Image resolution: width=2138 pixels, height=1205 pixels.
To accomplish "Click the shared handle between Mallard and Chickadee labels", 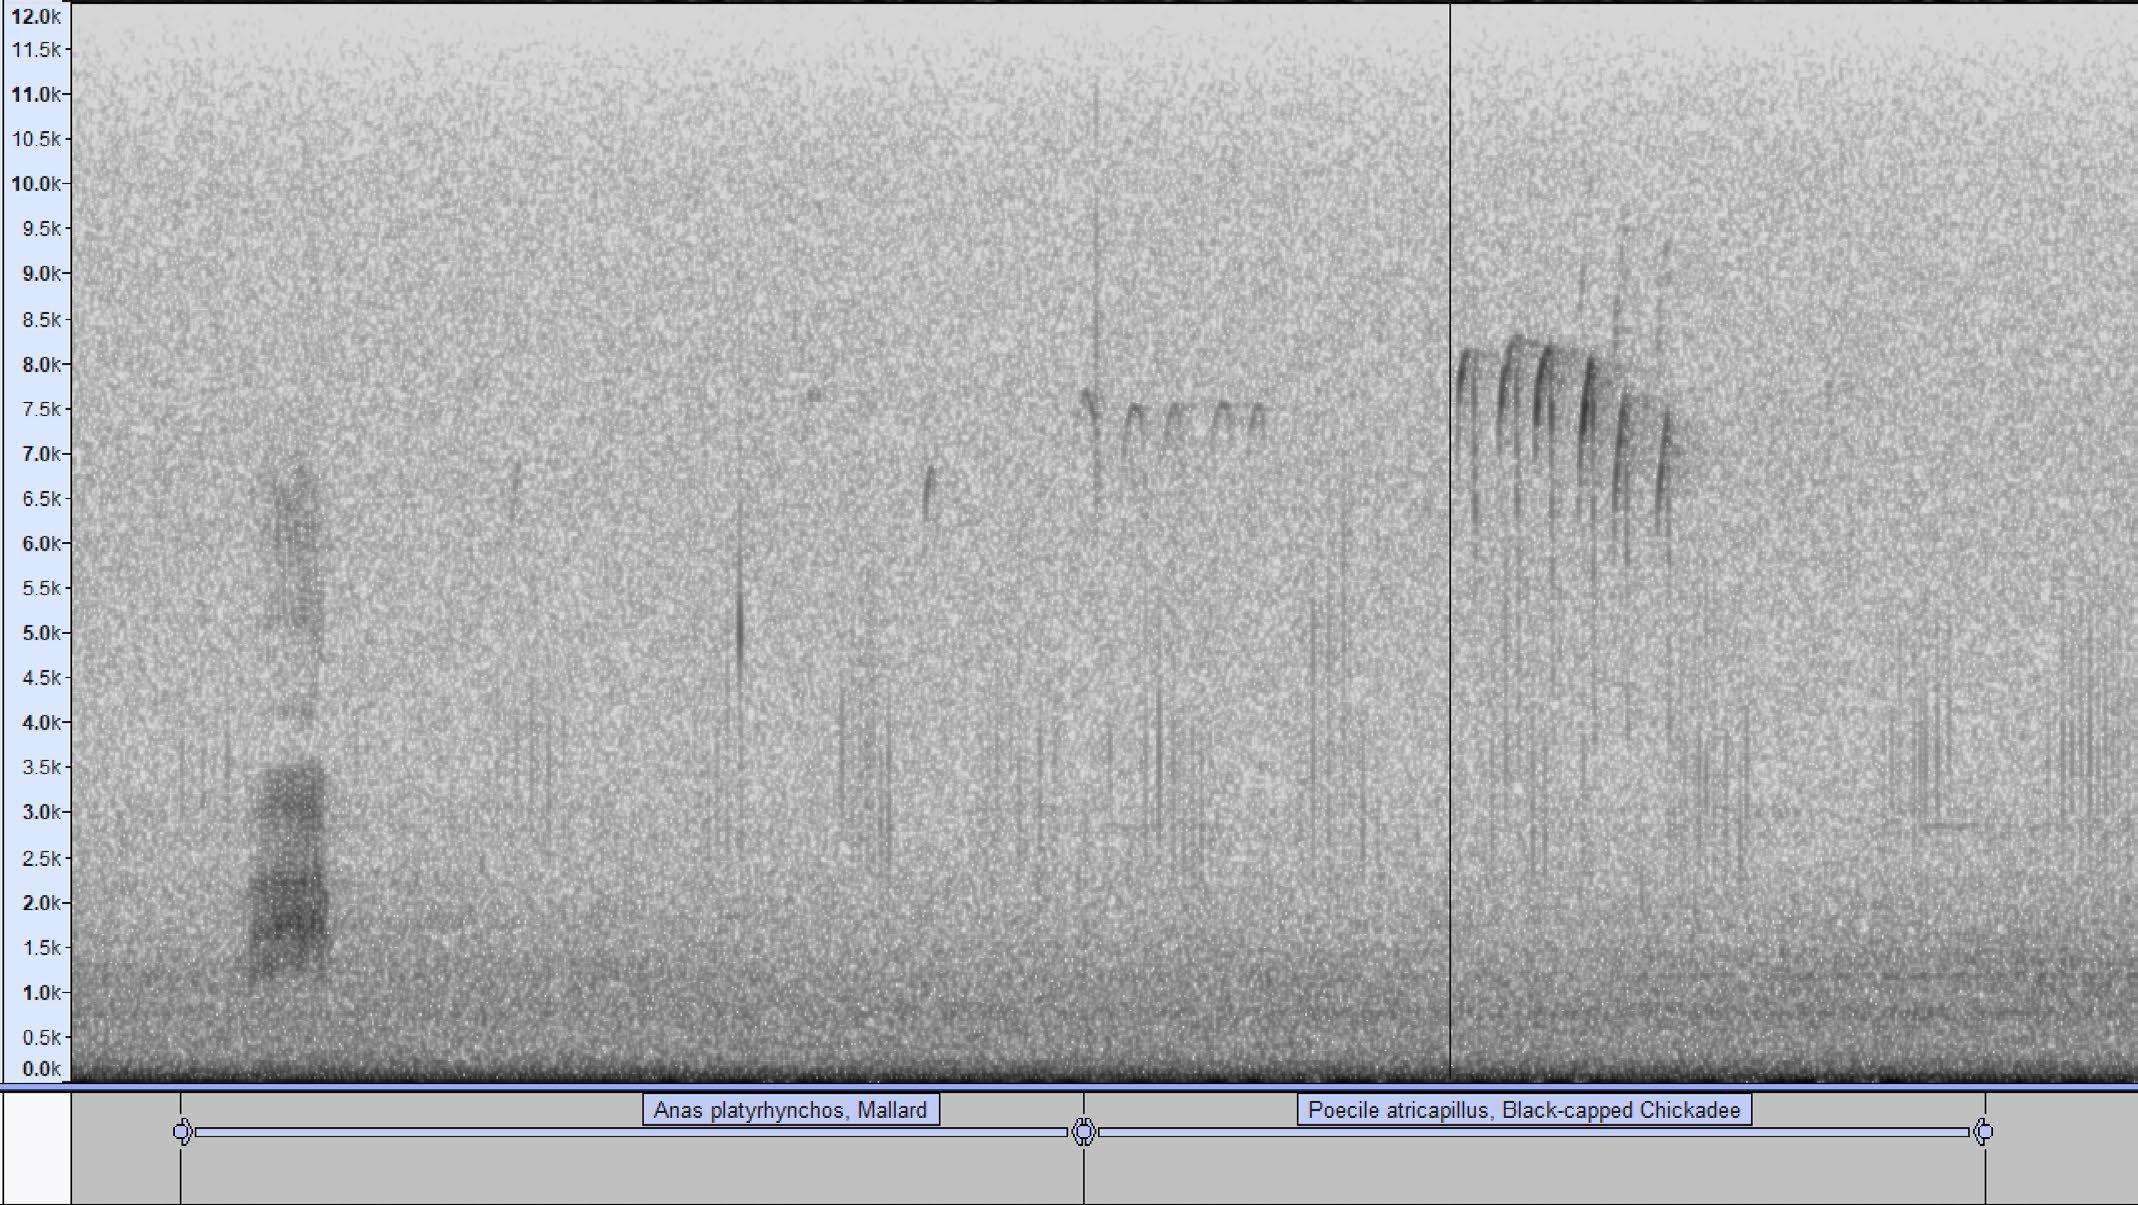I will tap(1084, 1132).
